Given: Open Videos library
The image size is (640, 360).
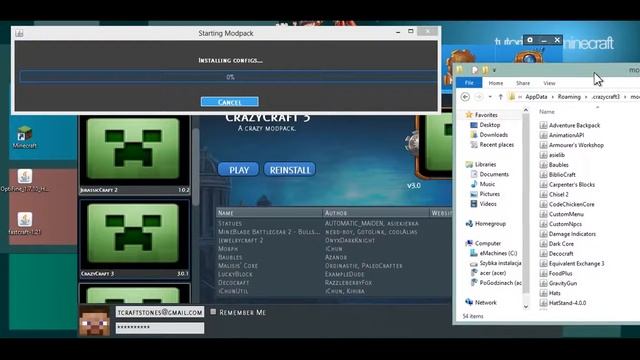Looking at the screenshot, I should click(x=483, y=204).
